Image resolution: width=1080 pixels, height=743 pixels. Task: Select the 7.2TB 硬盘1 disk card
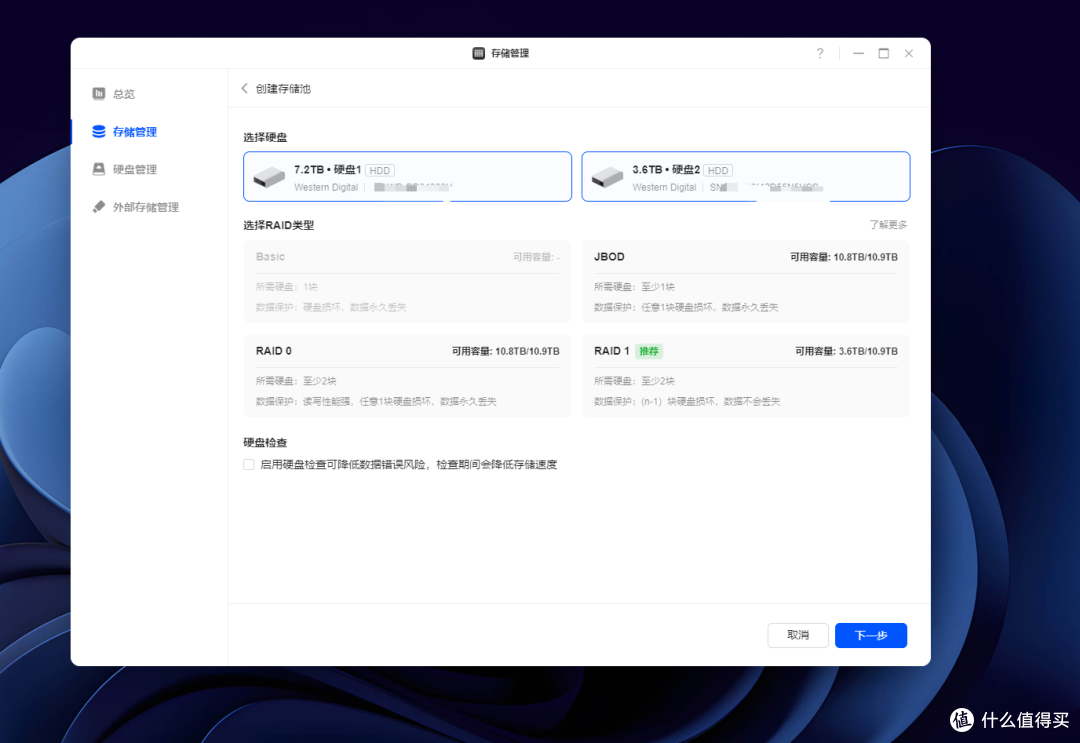coord(407,177)
